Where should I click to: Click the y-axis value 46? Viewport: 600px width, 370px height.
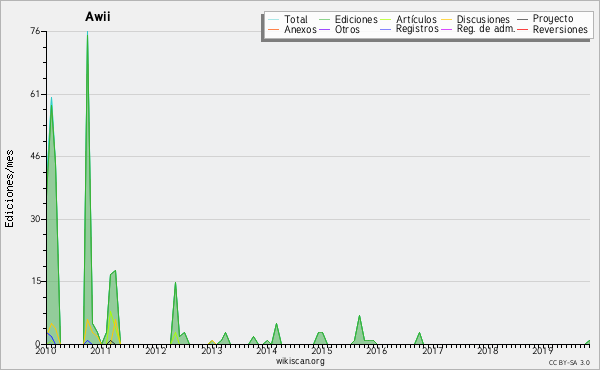click(x=35, y=156)
